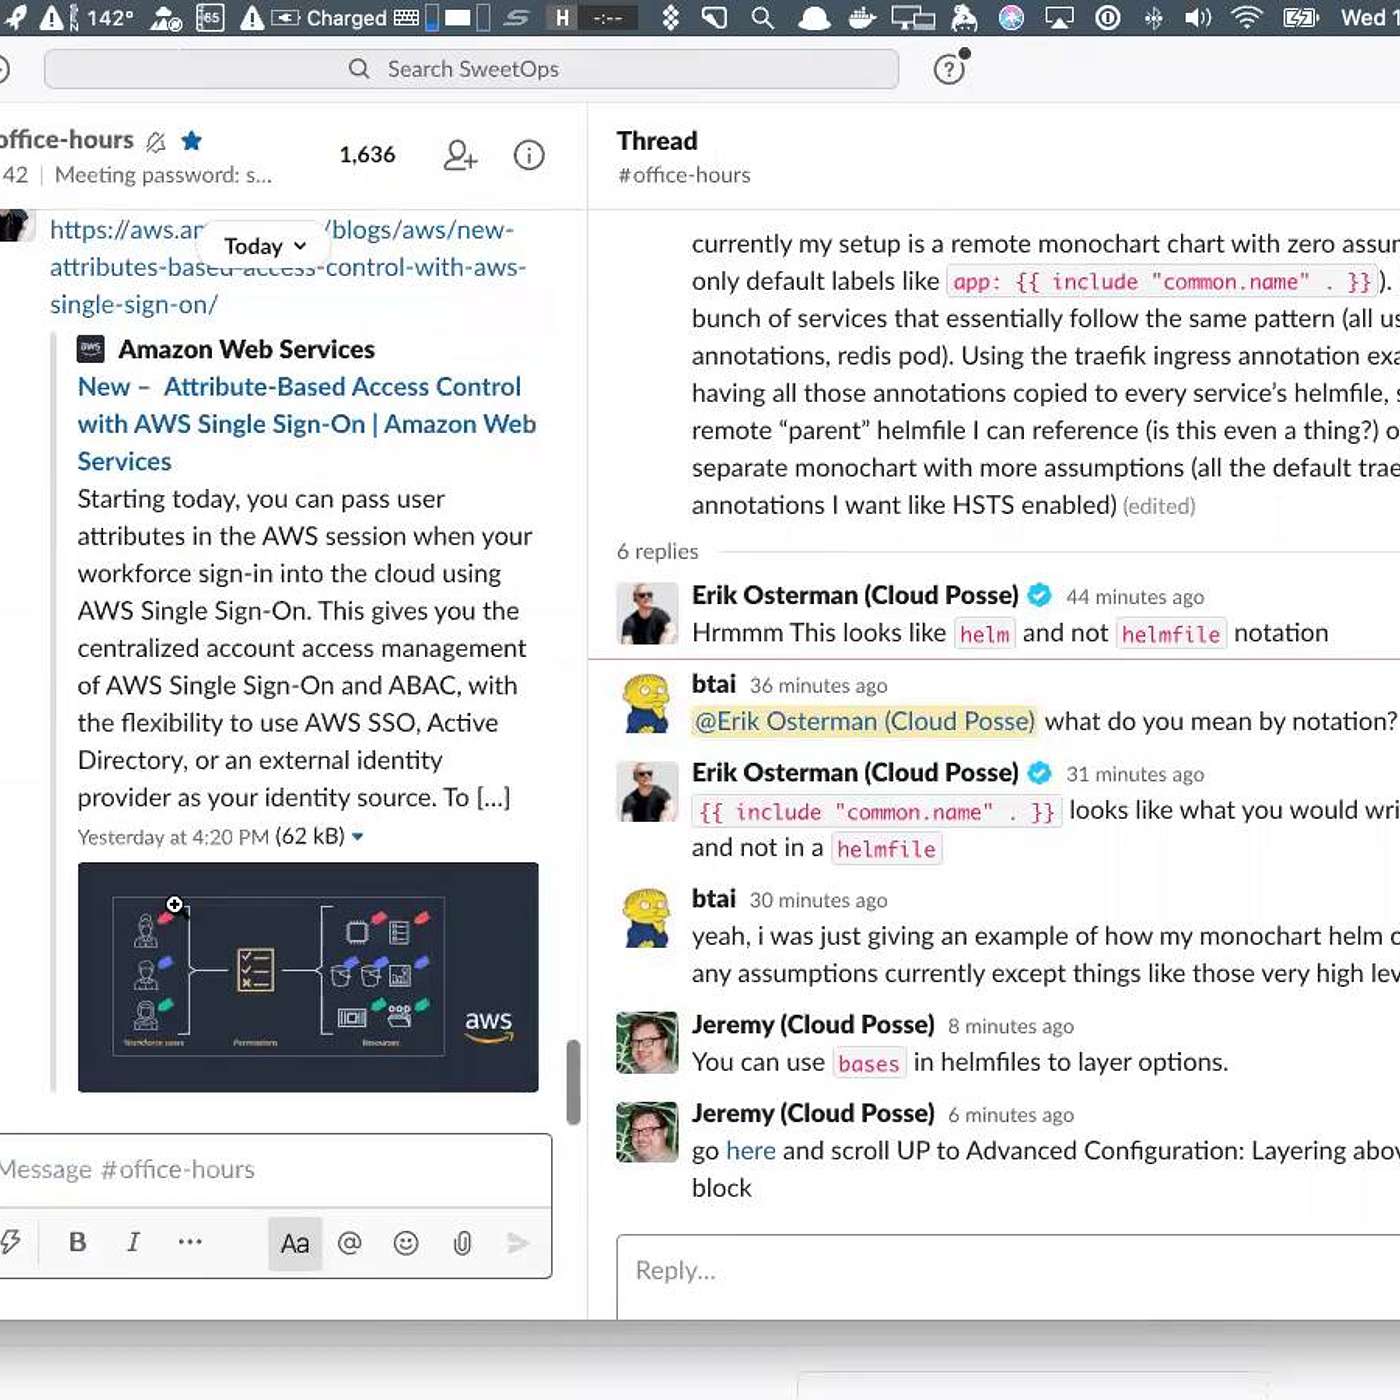Click the 'here' link in Jeremy's reply

click(750, 1151)
